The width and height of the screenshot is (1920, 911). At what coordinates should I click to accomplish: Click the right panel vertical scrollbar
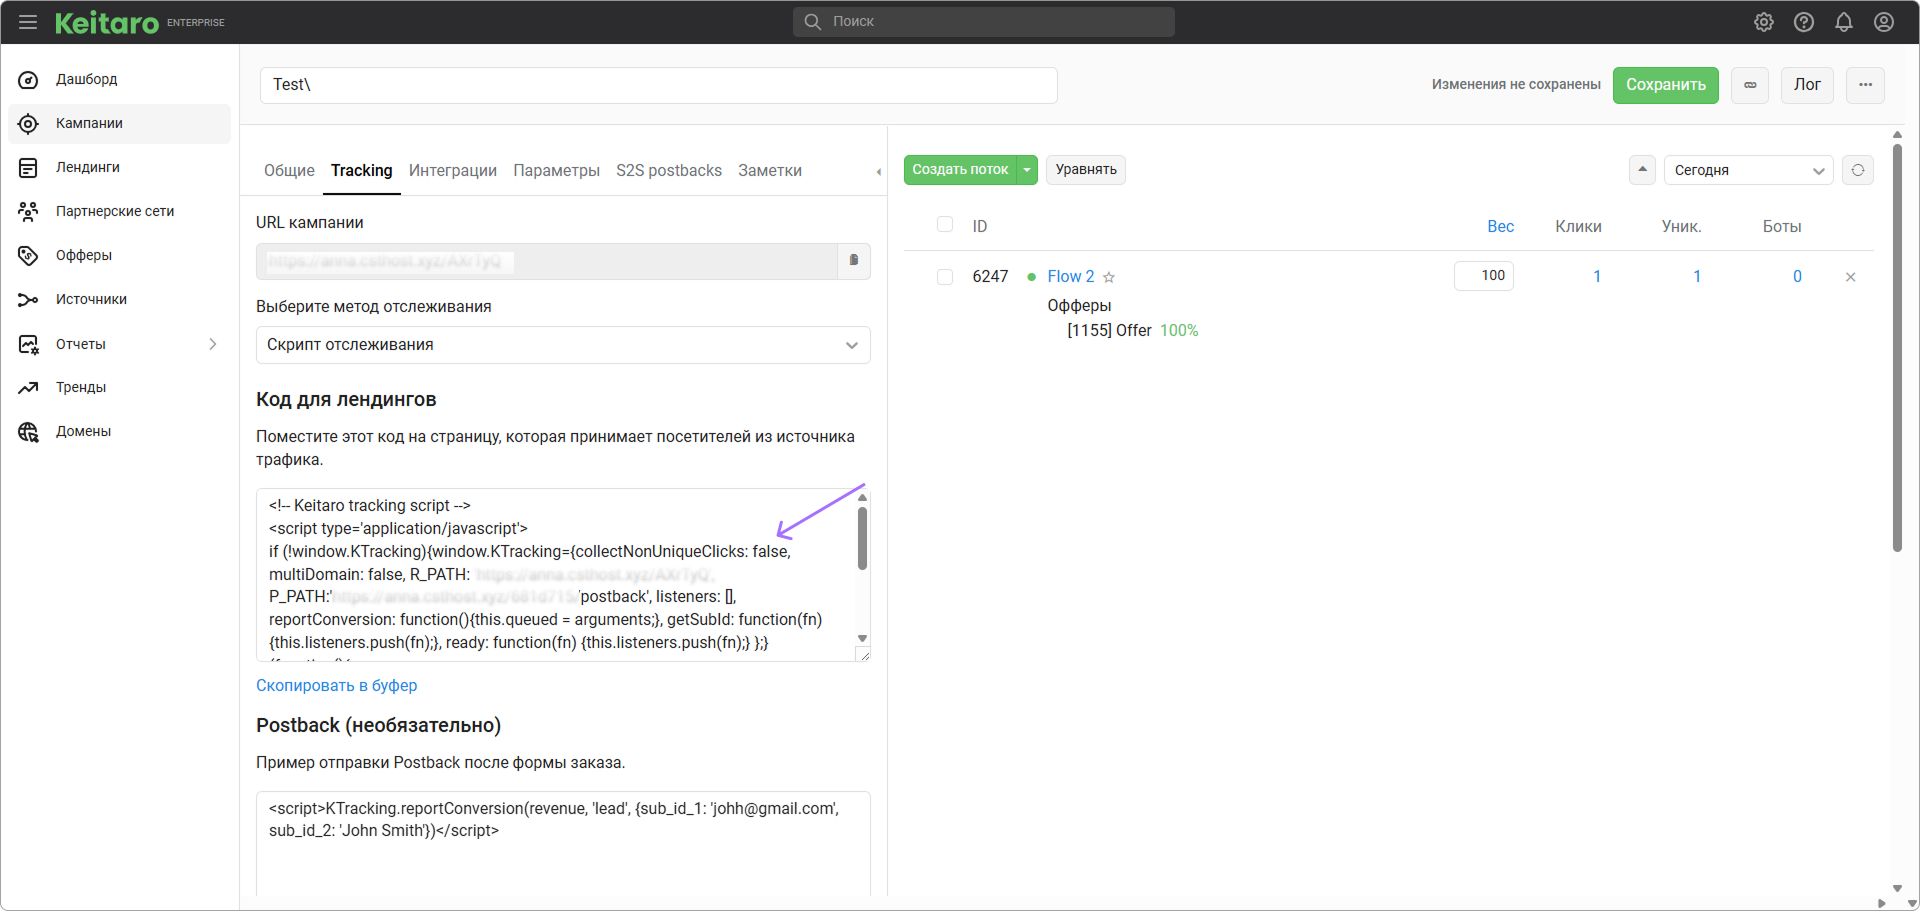point(1897,346)
